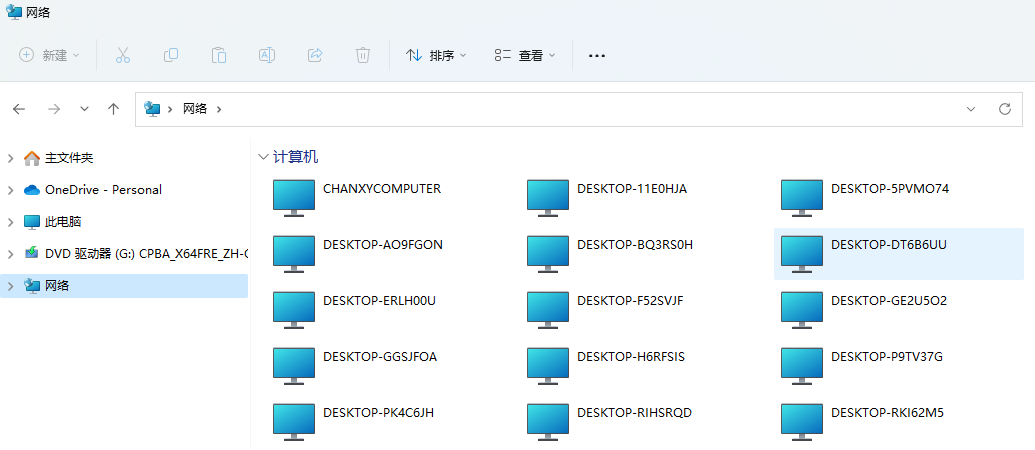The height and width of the screenshot is (450, 1035).
Task: Open the 新建 (New) dropdown
Action: point(50,55)
